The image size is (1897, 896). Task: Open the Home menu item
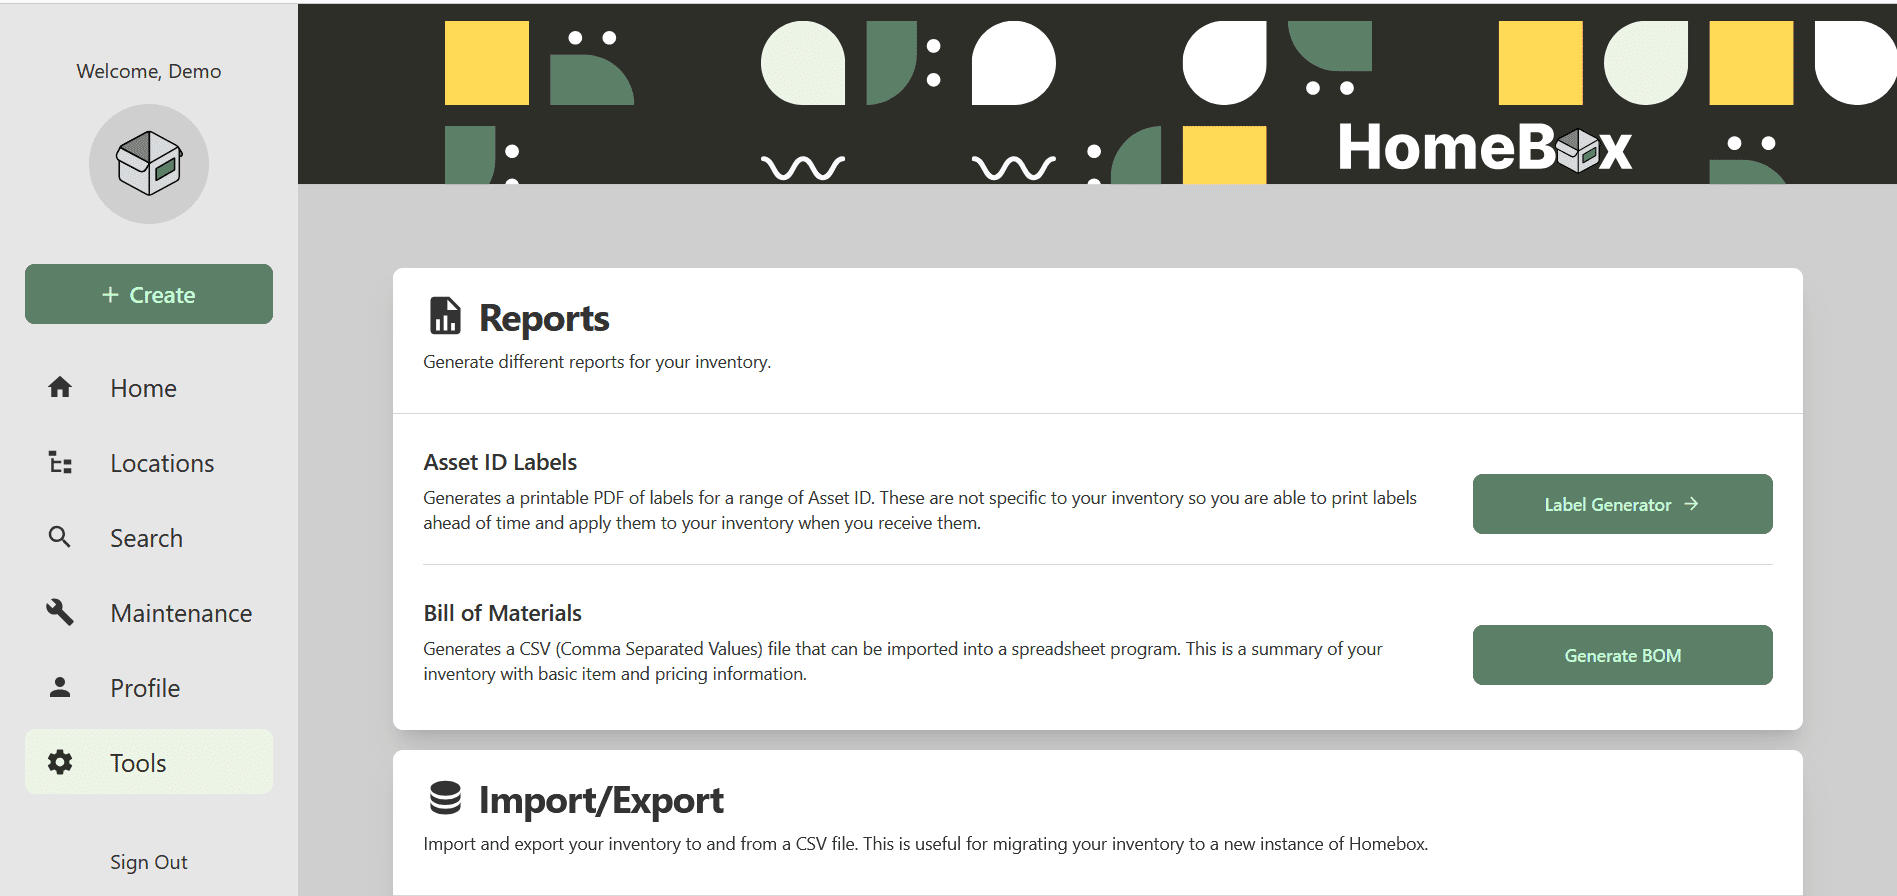click(x=143, y=388)
